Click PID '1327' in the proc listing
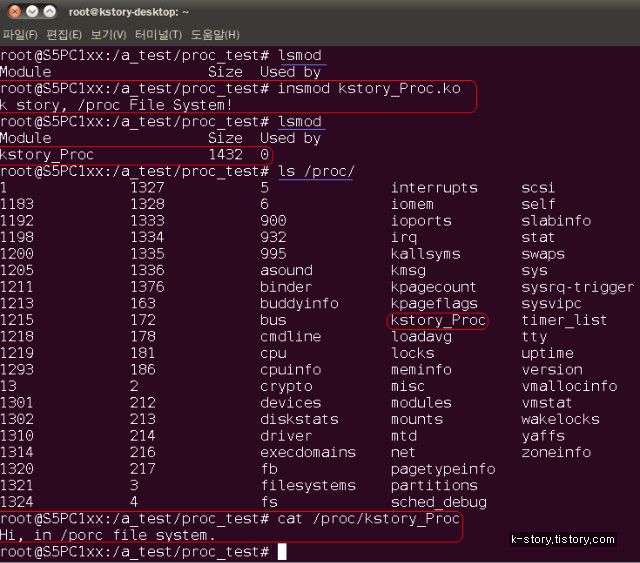Image resolution: width=640 pixels, height=563 pixels. click(x=147, y=188)
